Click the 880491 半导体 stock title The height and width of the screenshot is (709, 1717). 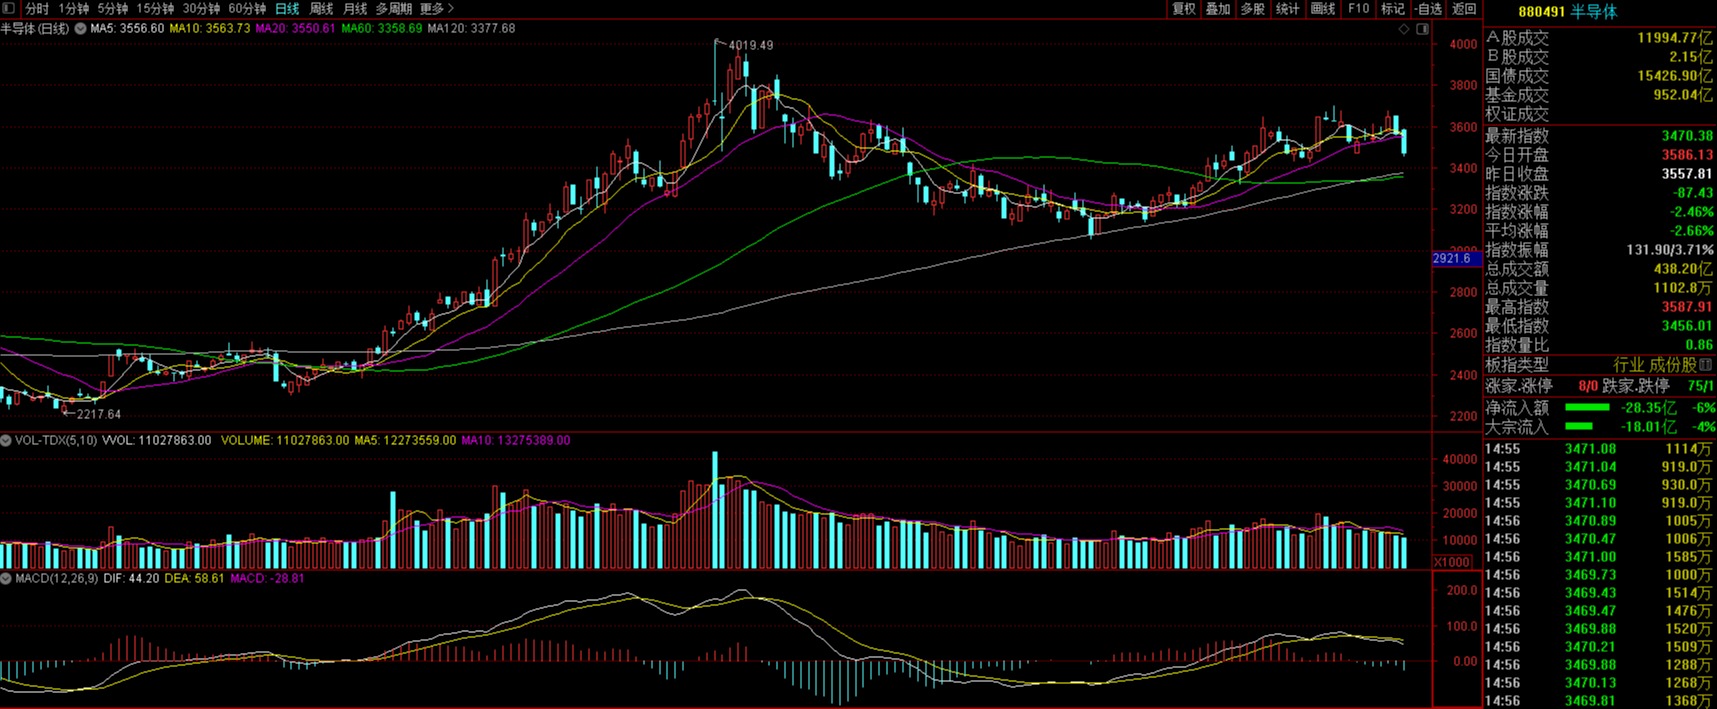coord(1567,12)
